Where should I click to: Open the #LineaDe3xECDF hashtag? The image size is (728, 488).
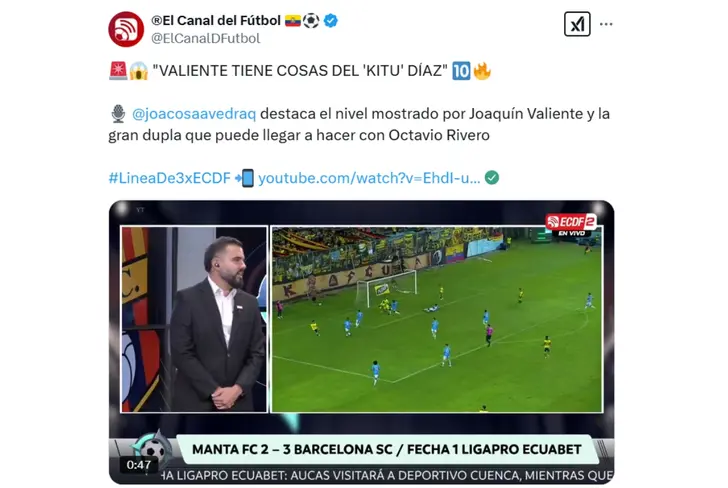[x=169, y=178]
